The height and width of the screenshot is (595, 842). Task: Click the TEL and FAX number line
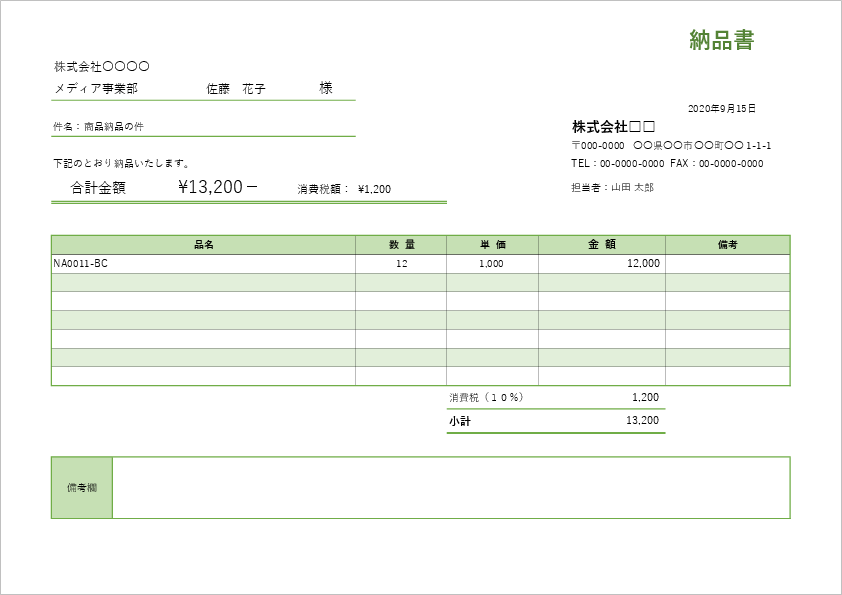point(666,164)
